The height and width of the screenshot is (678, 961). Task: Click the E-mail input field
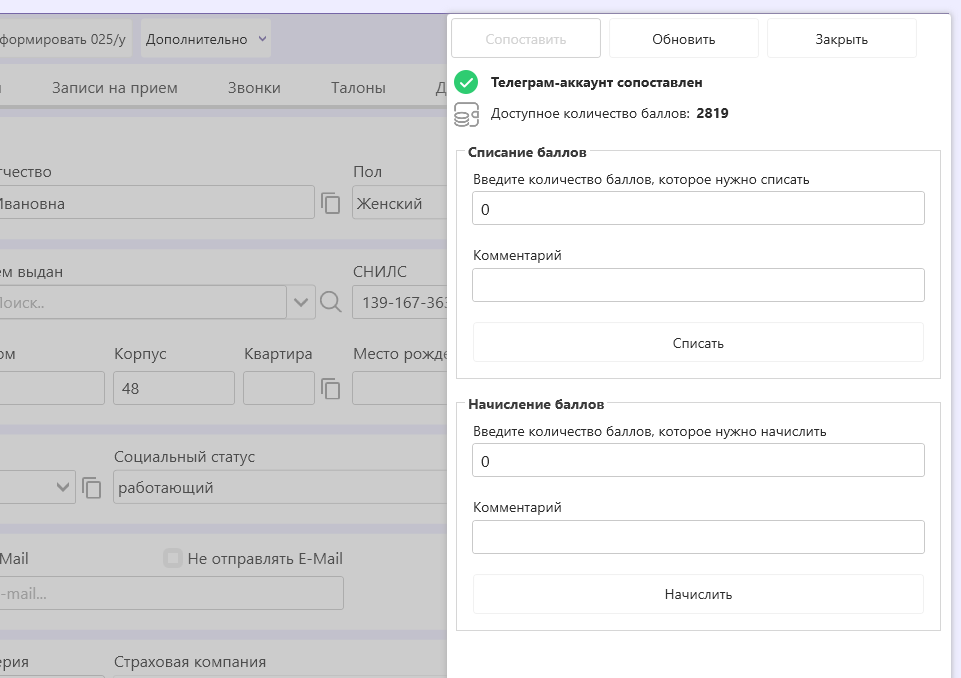click(x=172, y=593)
